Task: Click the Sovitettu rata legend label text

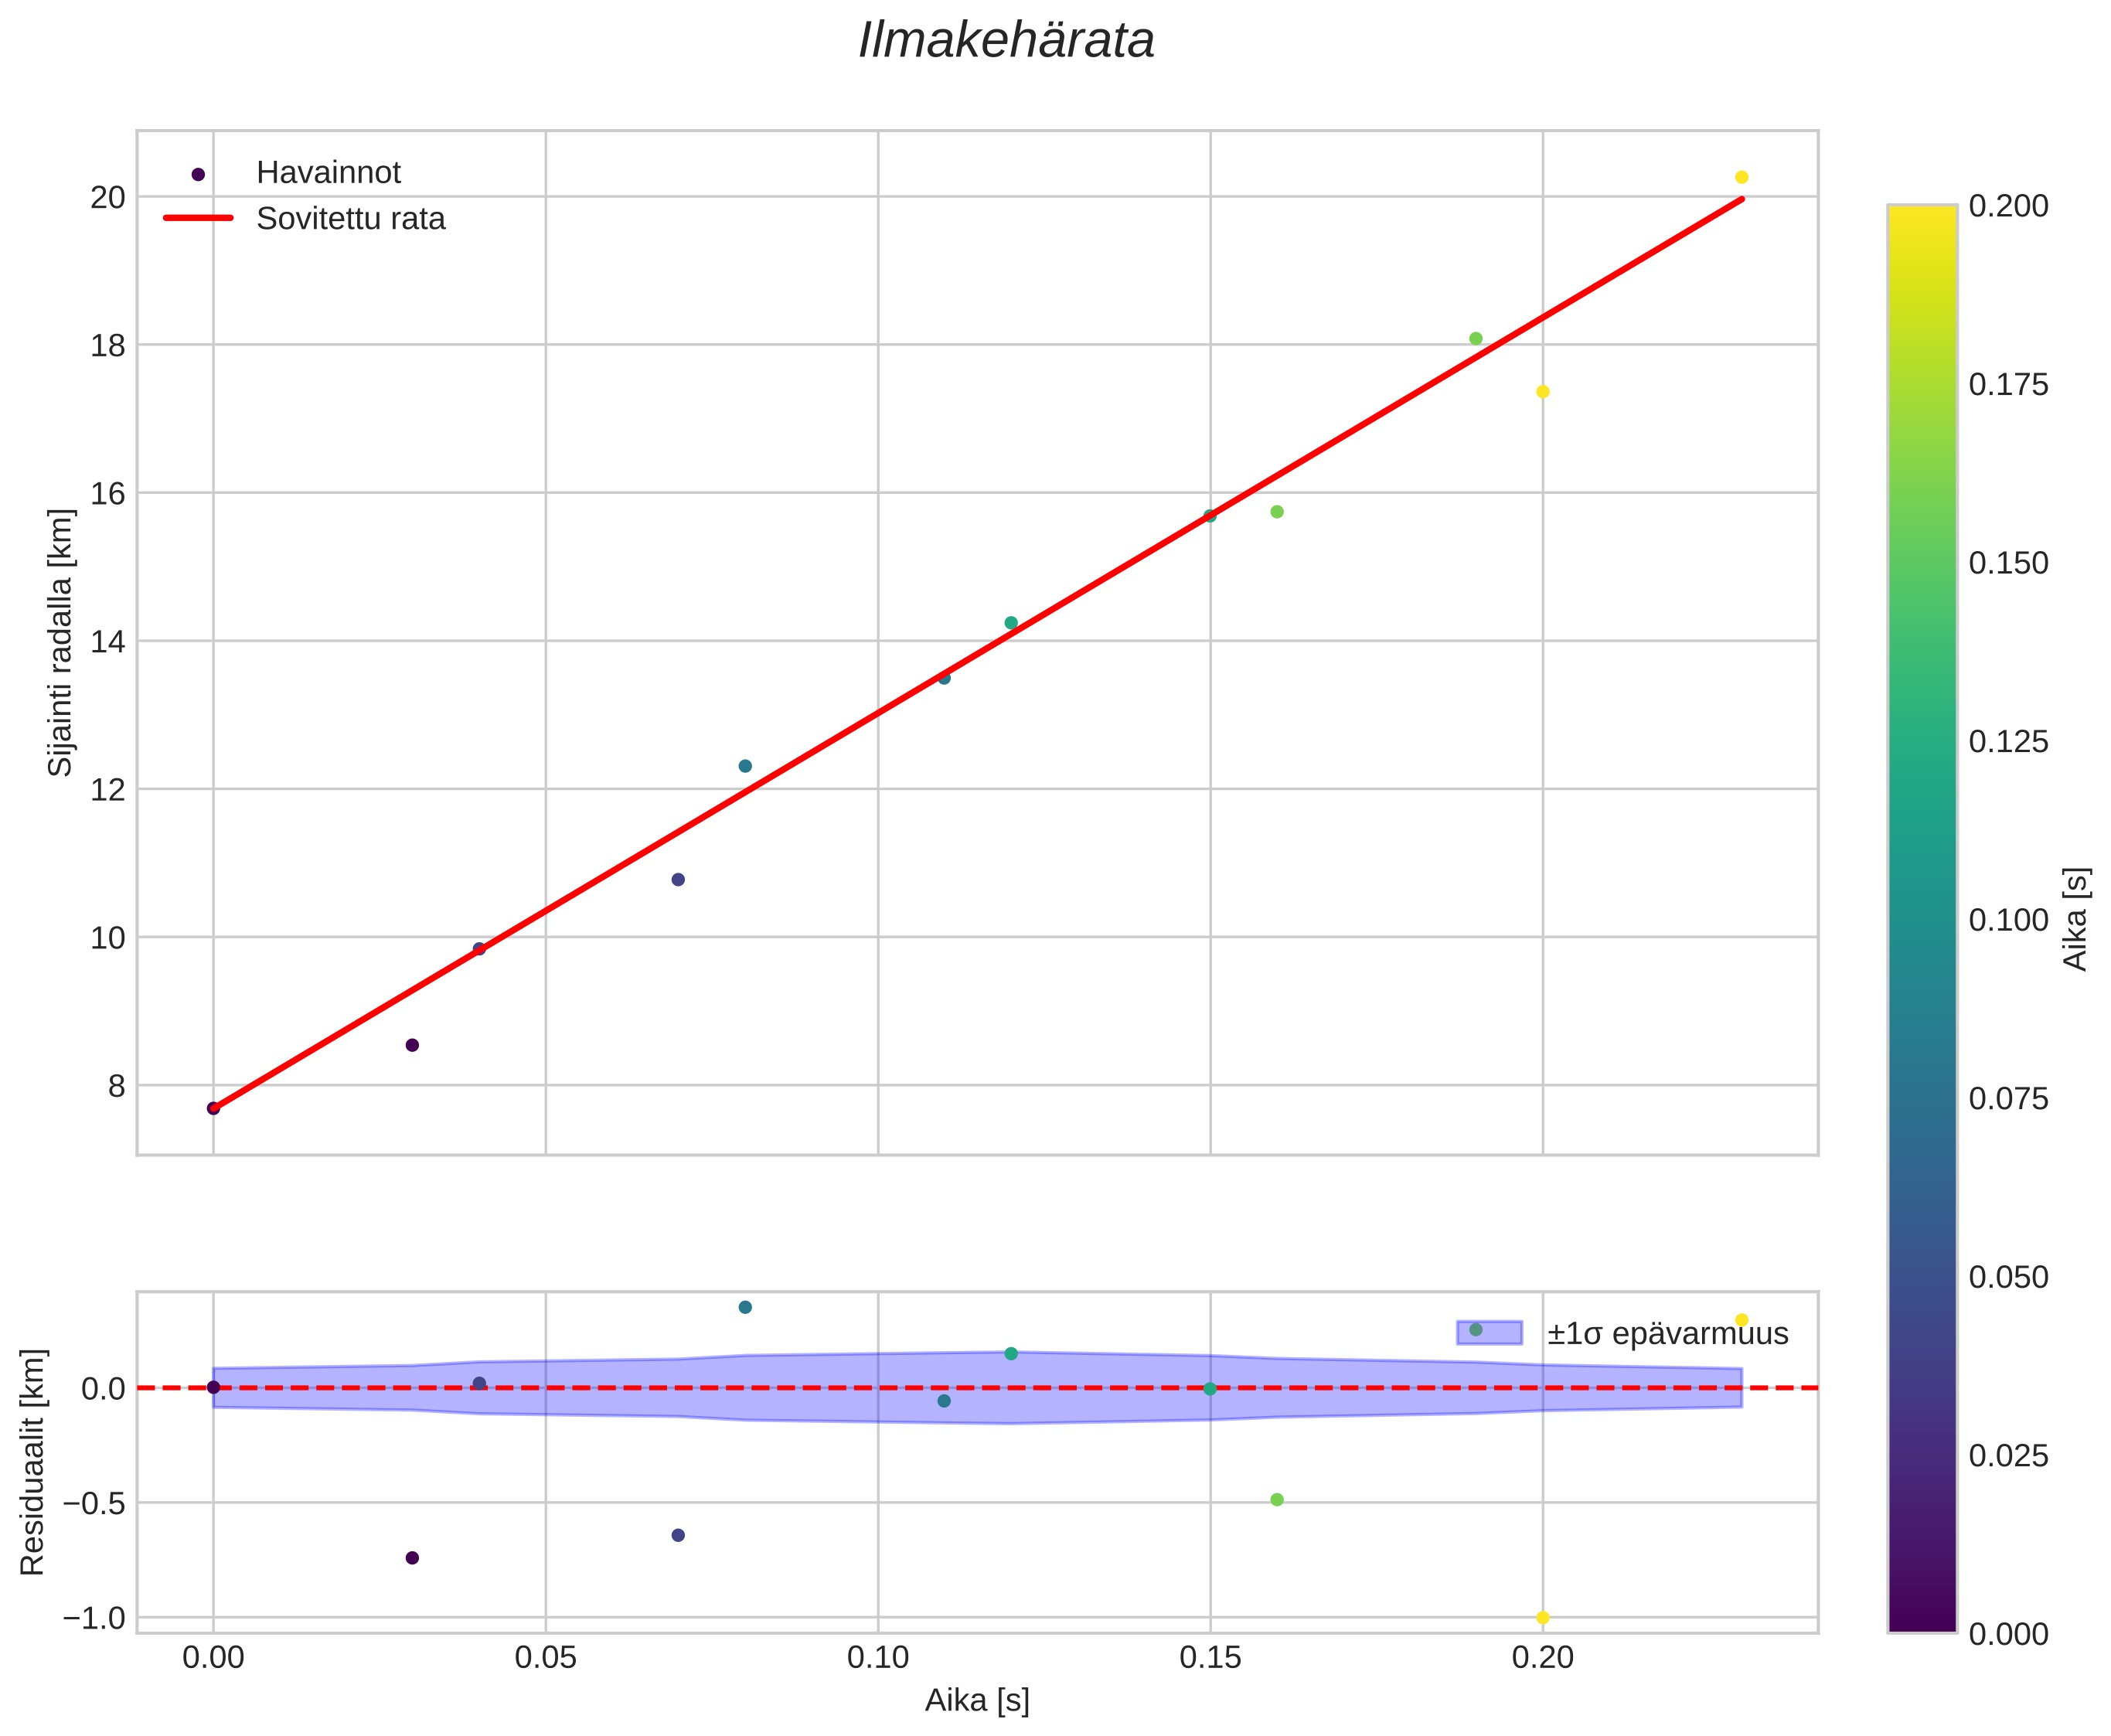Action: [350, 219]
